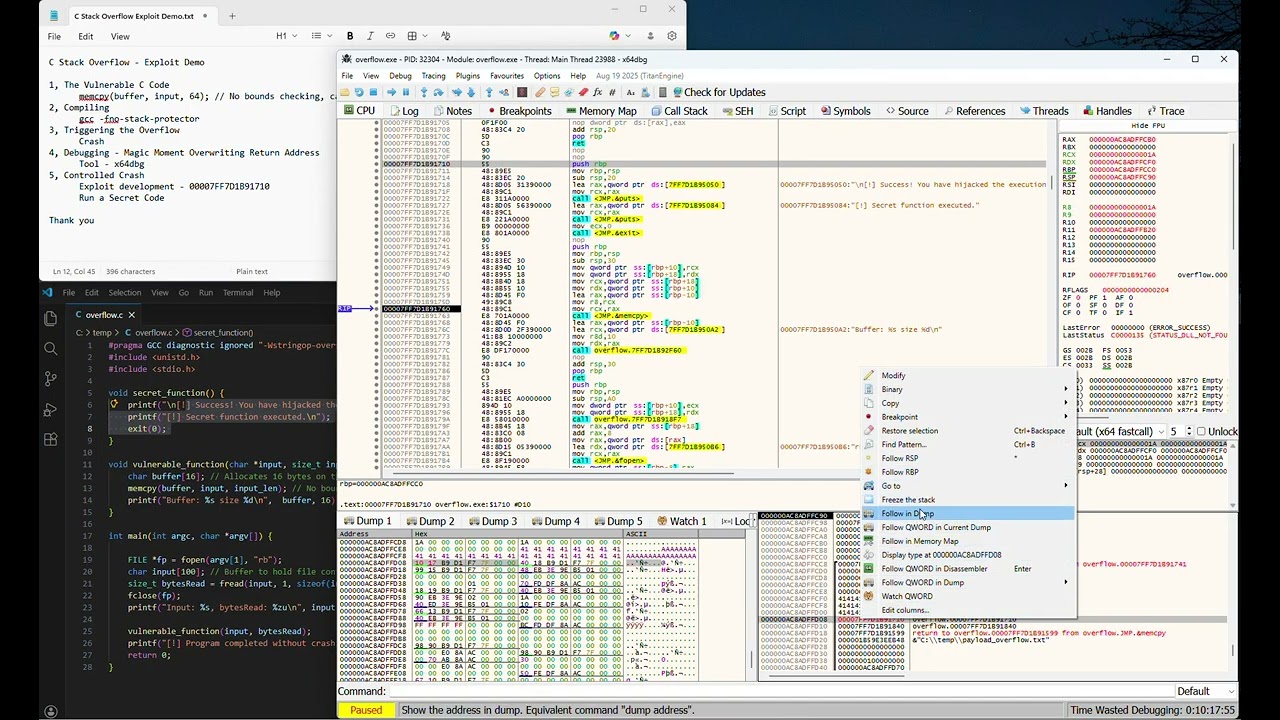Toggle italic formatting in Notepad
Viewport: 1280px width, 720px height.
(370, 36)
